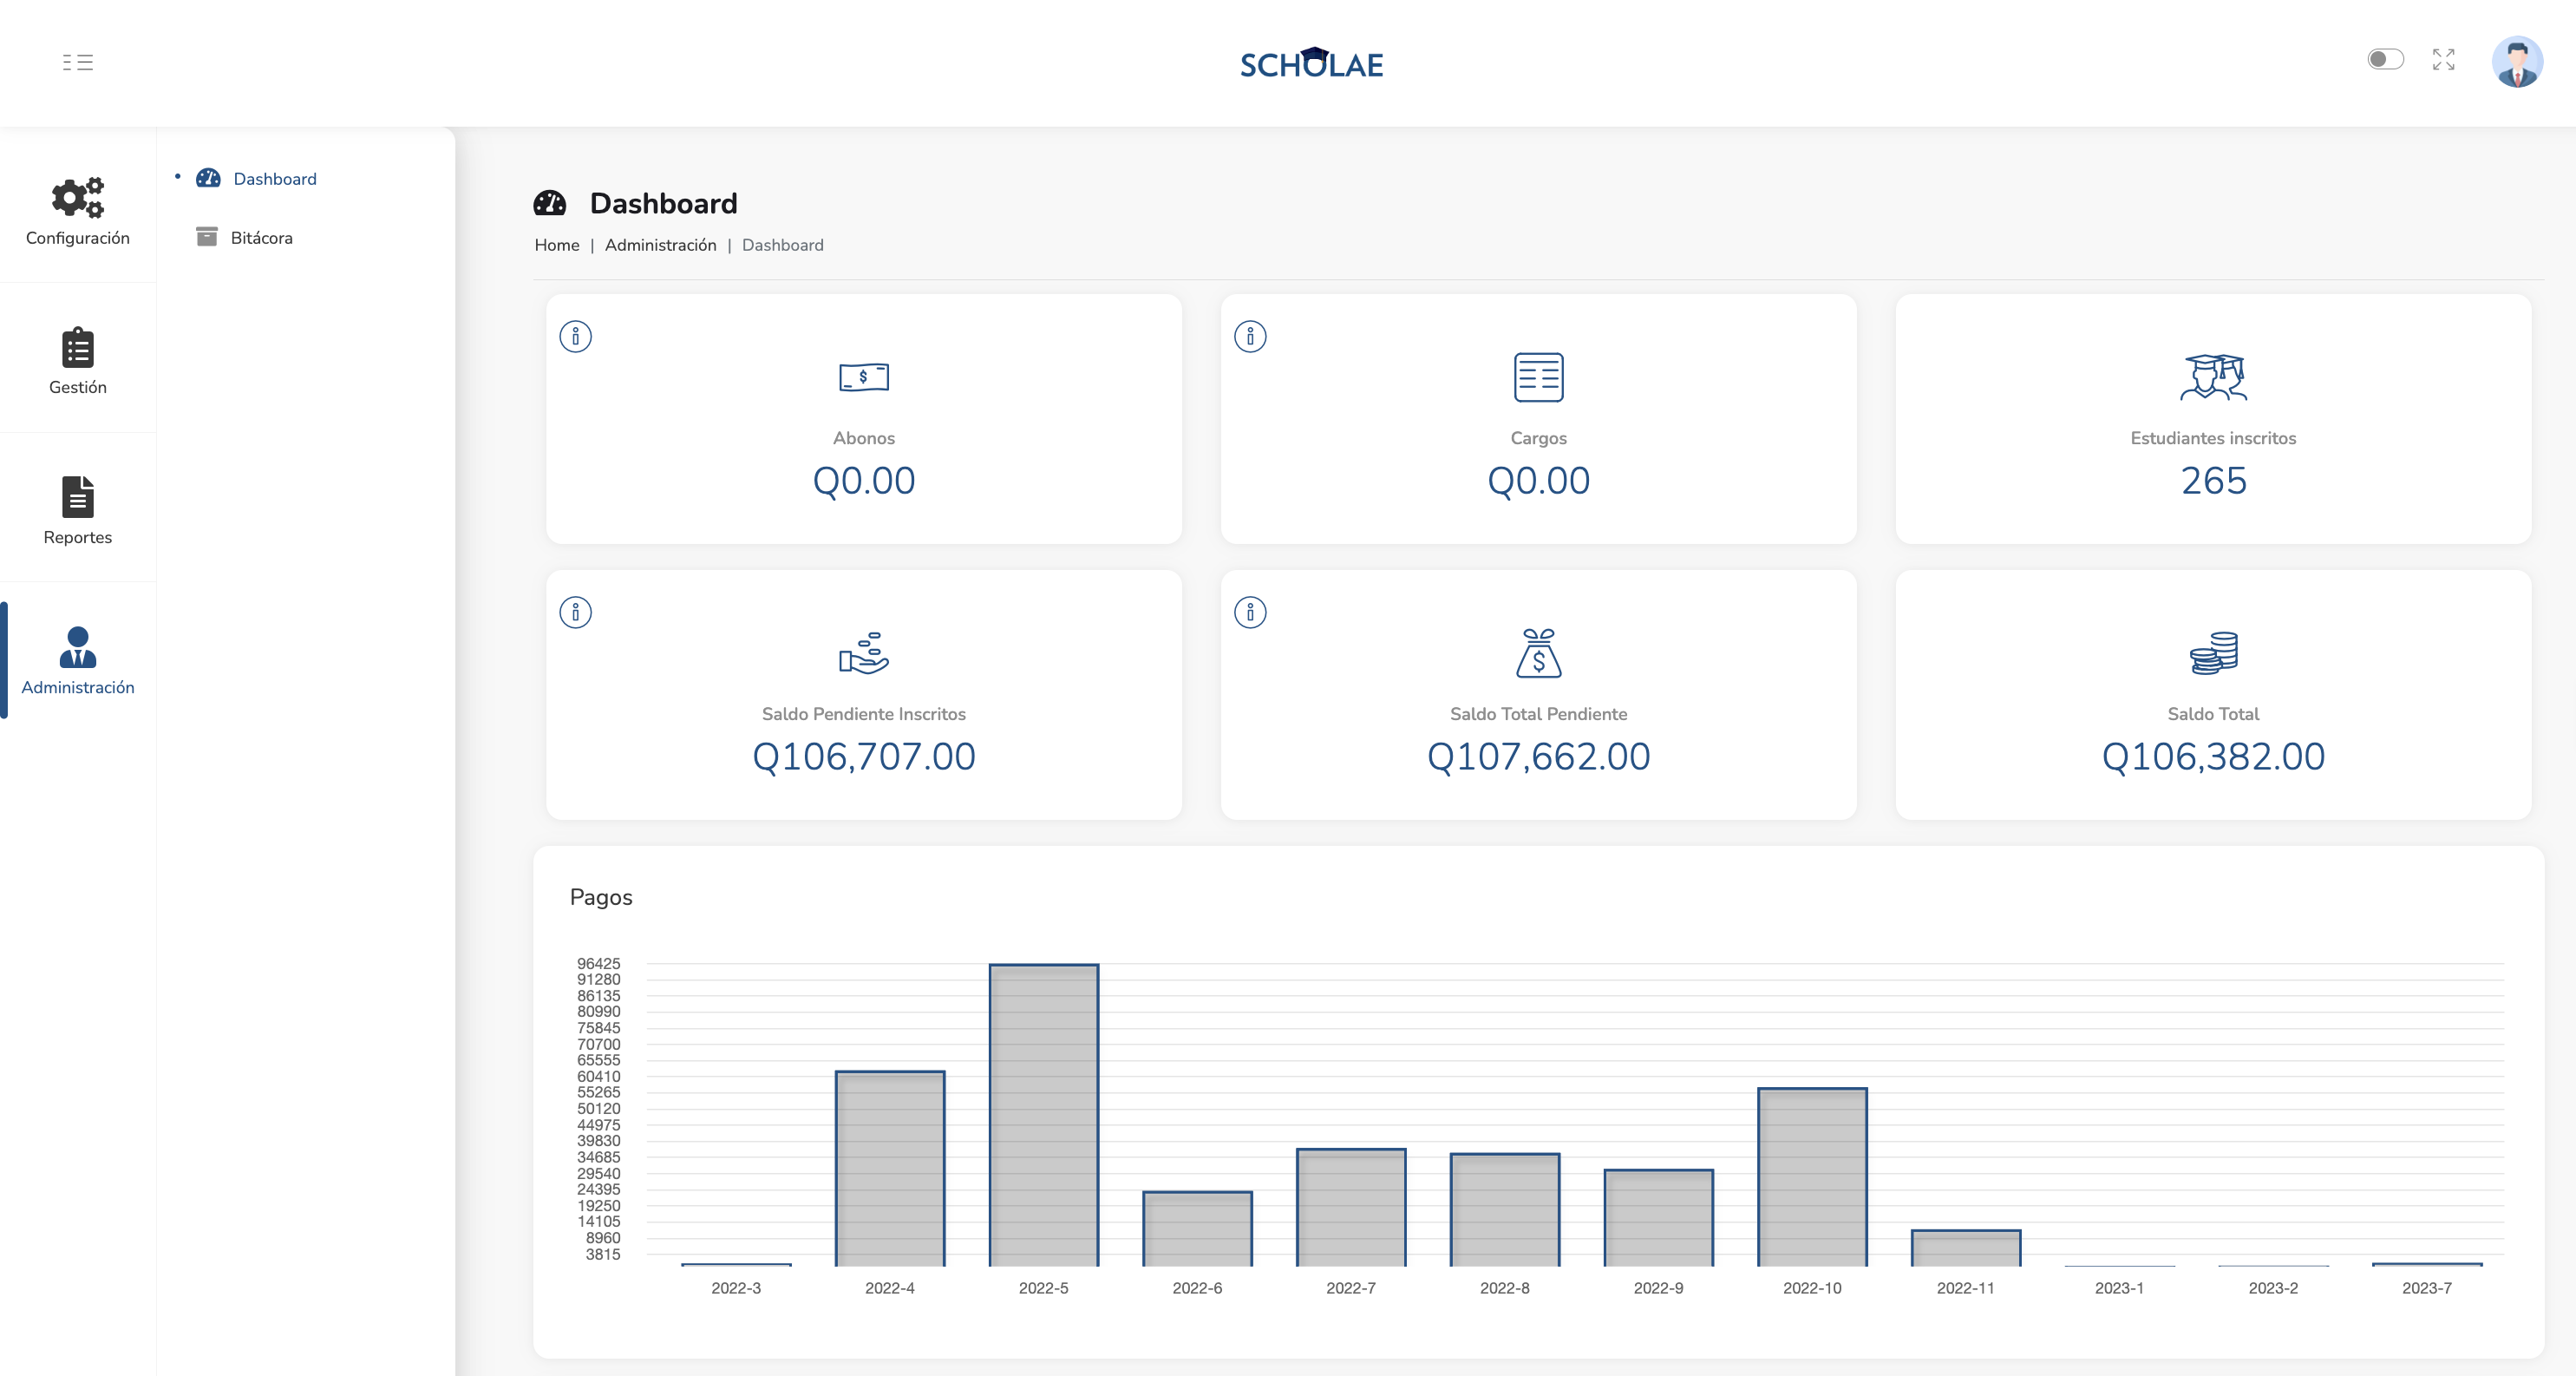Image resolution: width=2576 pixels, height=1376 pixels.
Task: Click the info toggle on the Abonos card
Action: (575, 337)
